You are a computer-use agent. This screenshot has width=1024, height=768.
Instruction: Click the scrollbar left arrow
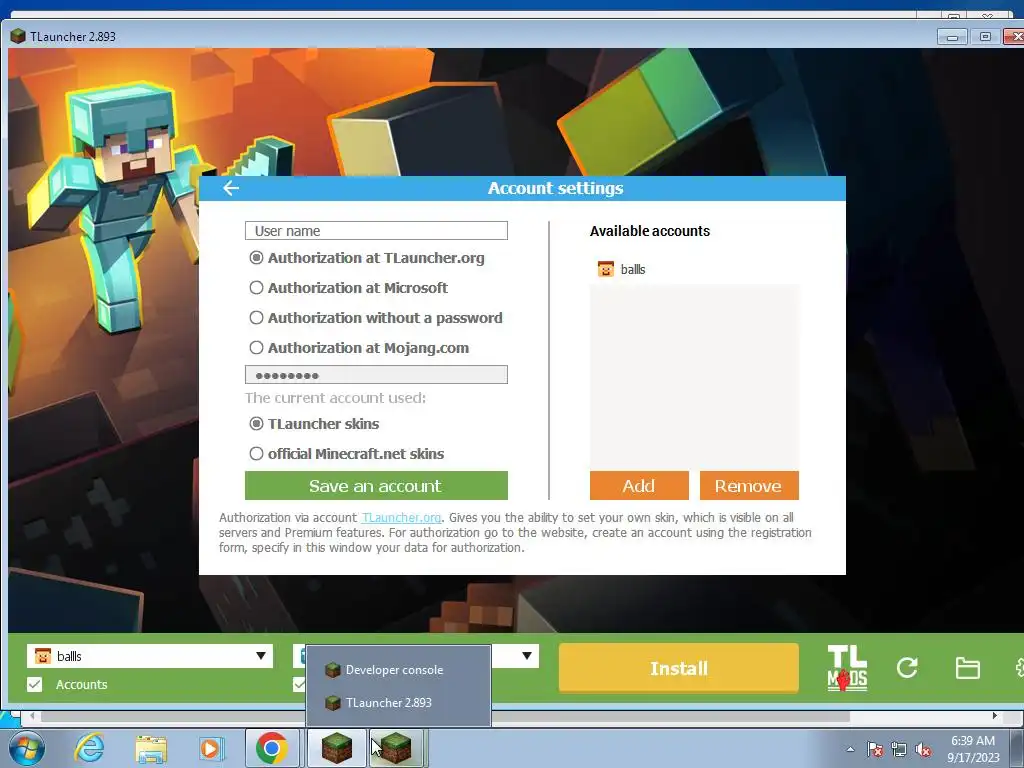(31, 716)
